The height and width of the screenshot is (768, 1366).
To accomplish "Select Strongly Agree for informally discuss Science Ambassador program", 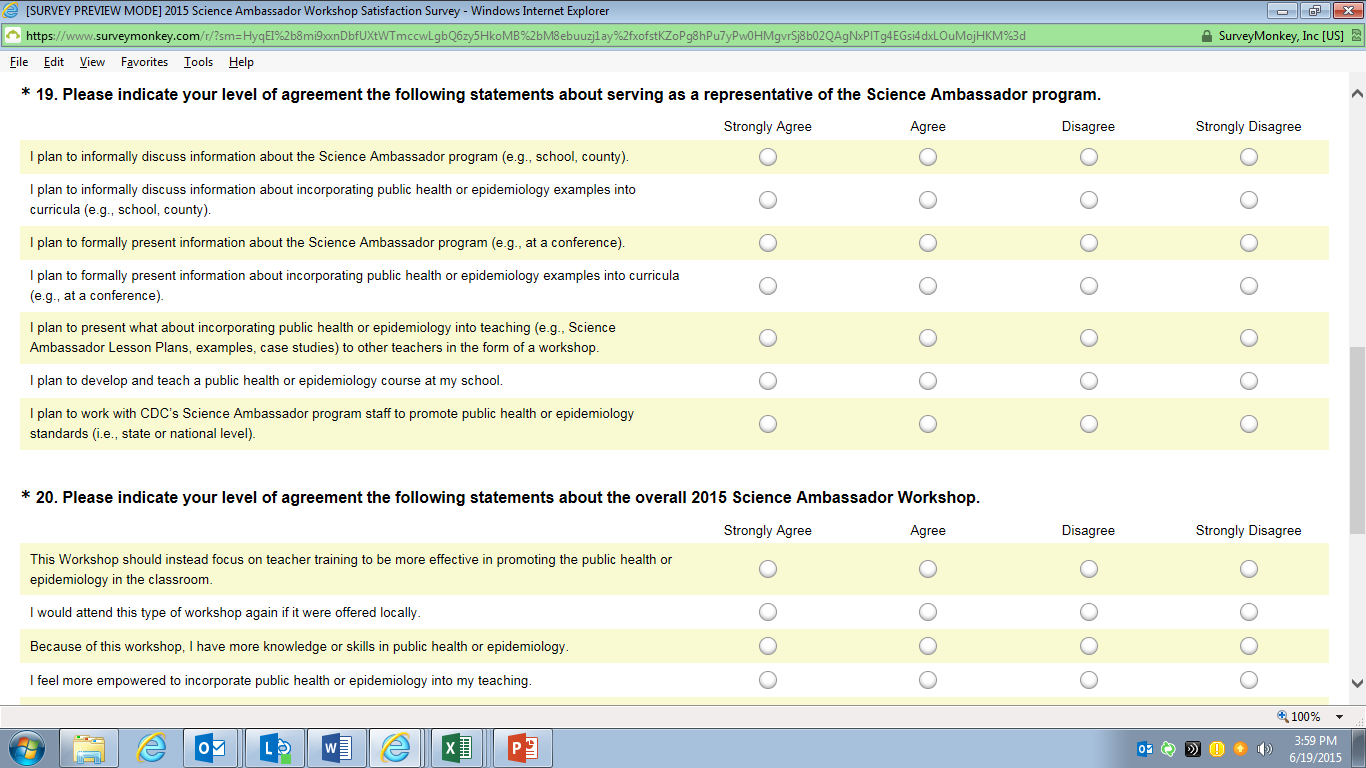I will (x=768, y=157).
